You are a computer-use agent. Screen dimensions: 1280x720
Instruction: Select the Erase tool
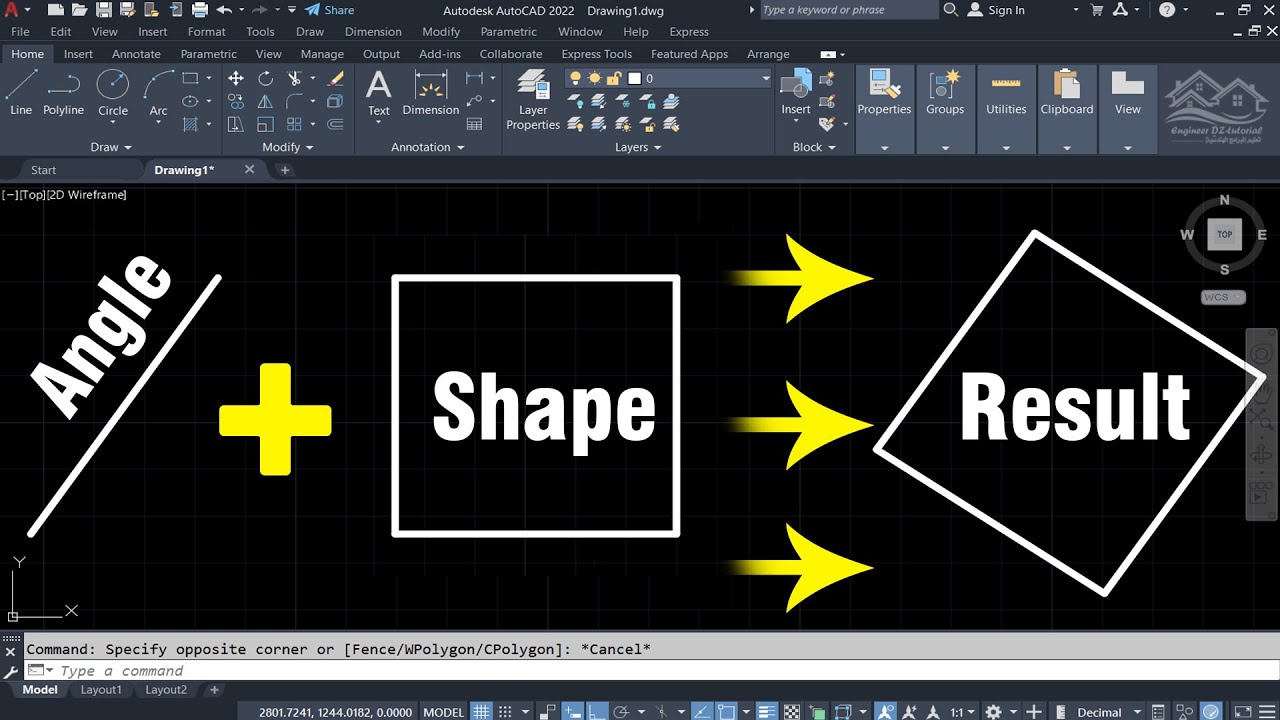click(x=337, y=78)
